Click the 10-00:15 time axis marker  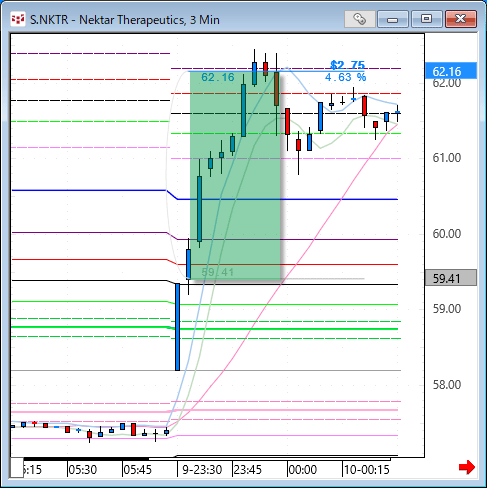(367, 470)
